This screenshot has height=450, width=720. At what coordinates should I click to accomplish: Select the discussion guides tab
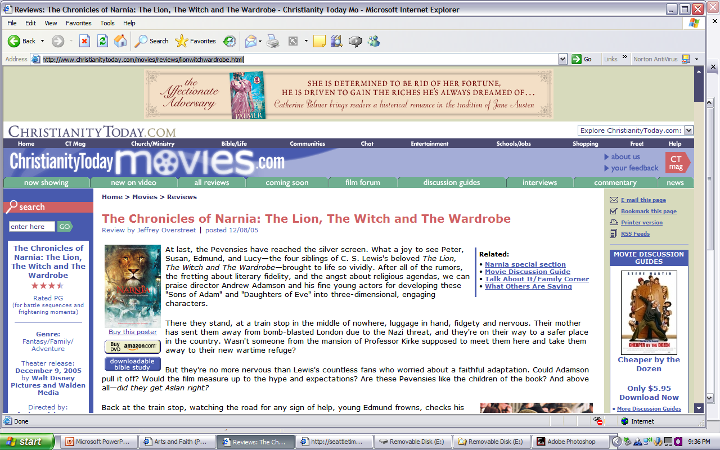[x=452, y=183]
